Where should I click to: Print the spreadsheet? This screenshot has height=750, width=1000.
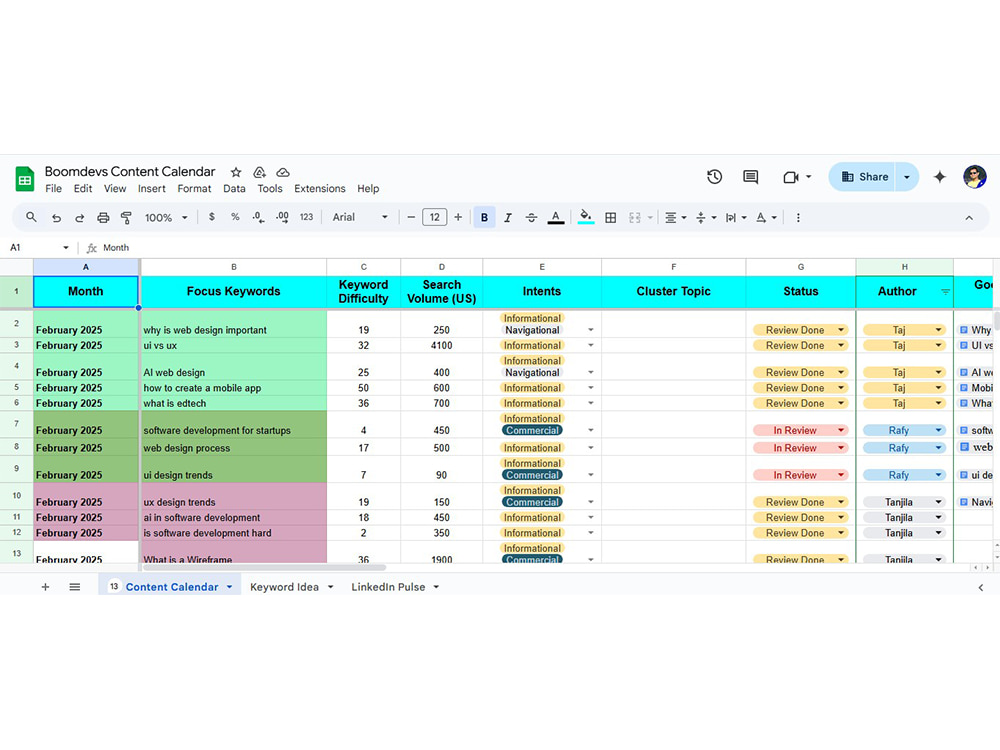click(103, 218)
